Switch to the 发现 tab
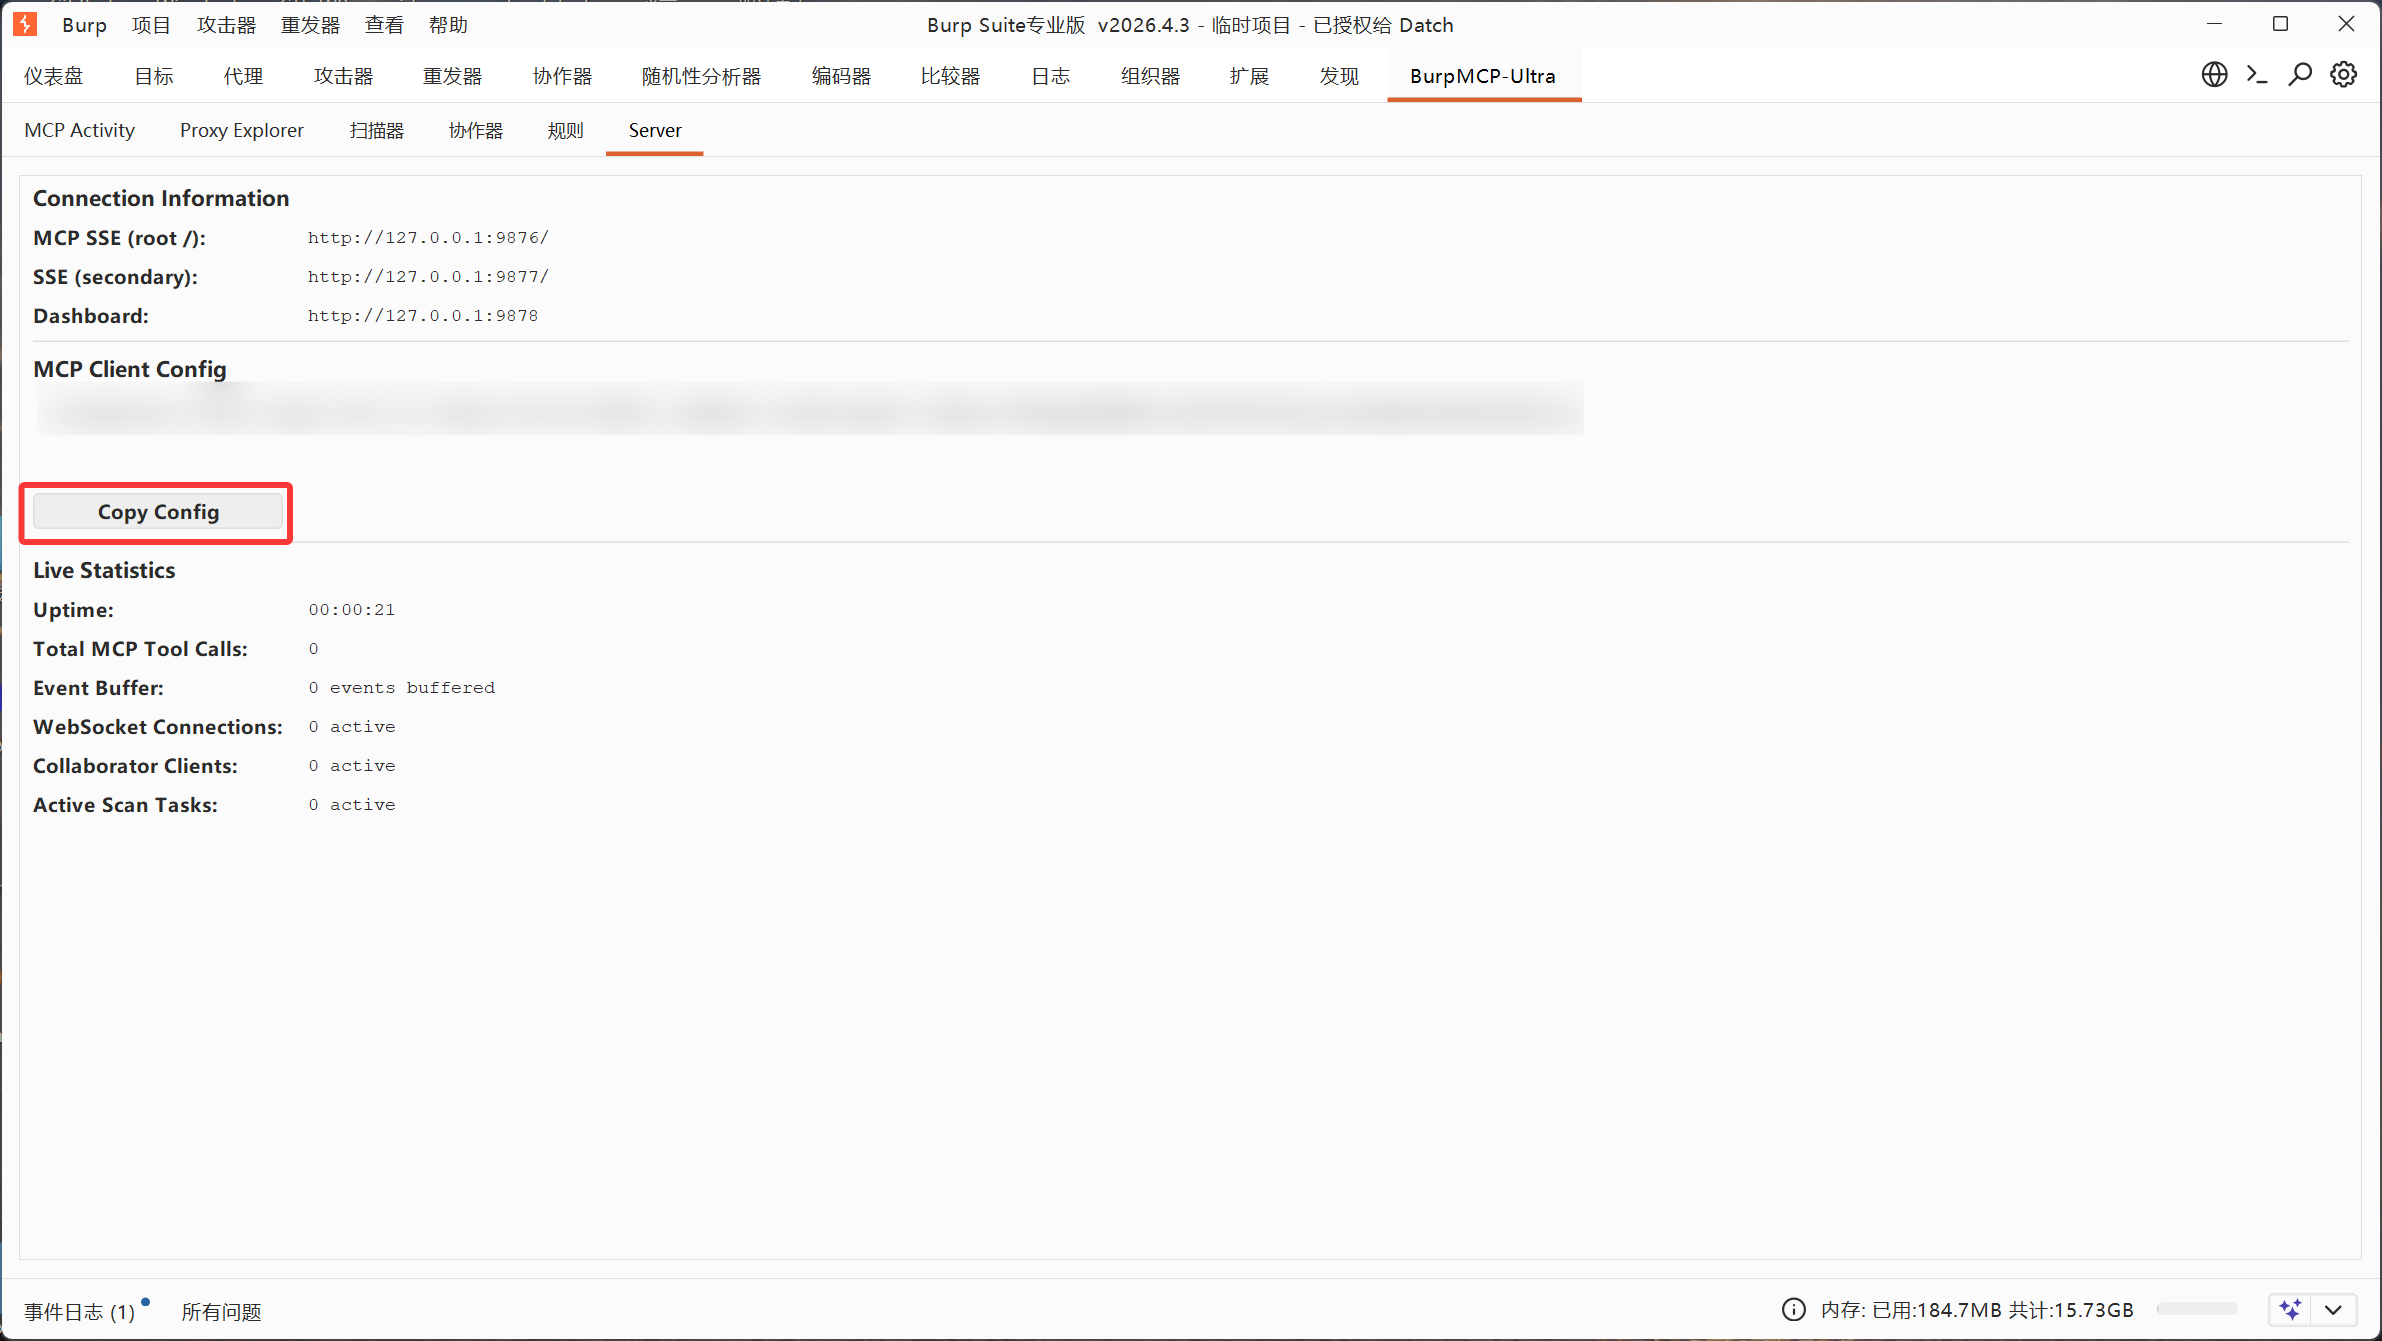Screen dimensions: 2382x1341 click(1339, 76)
